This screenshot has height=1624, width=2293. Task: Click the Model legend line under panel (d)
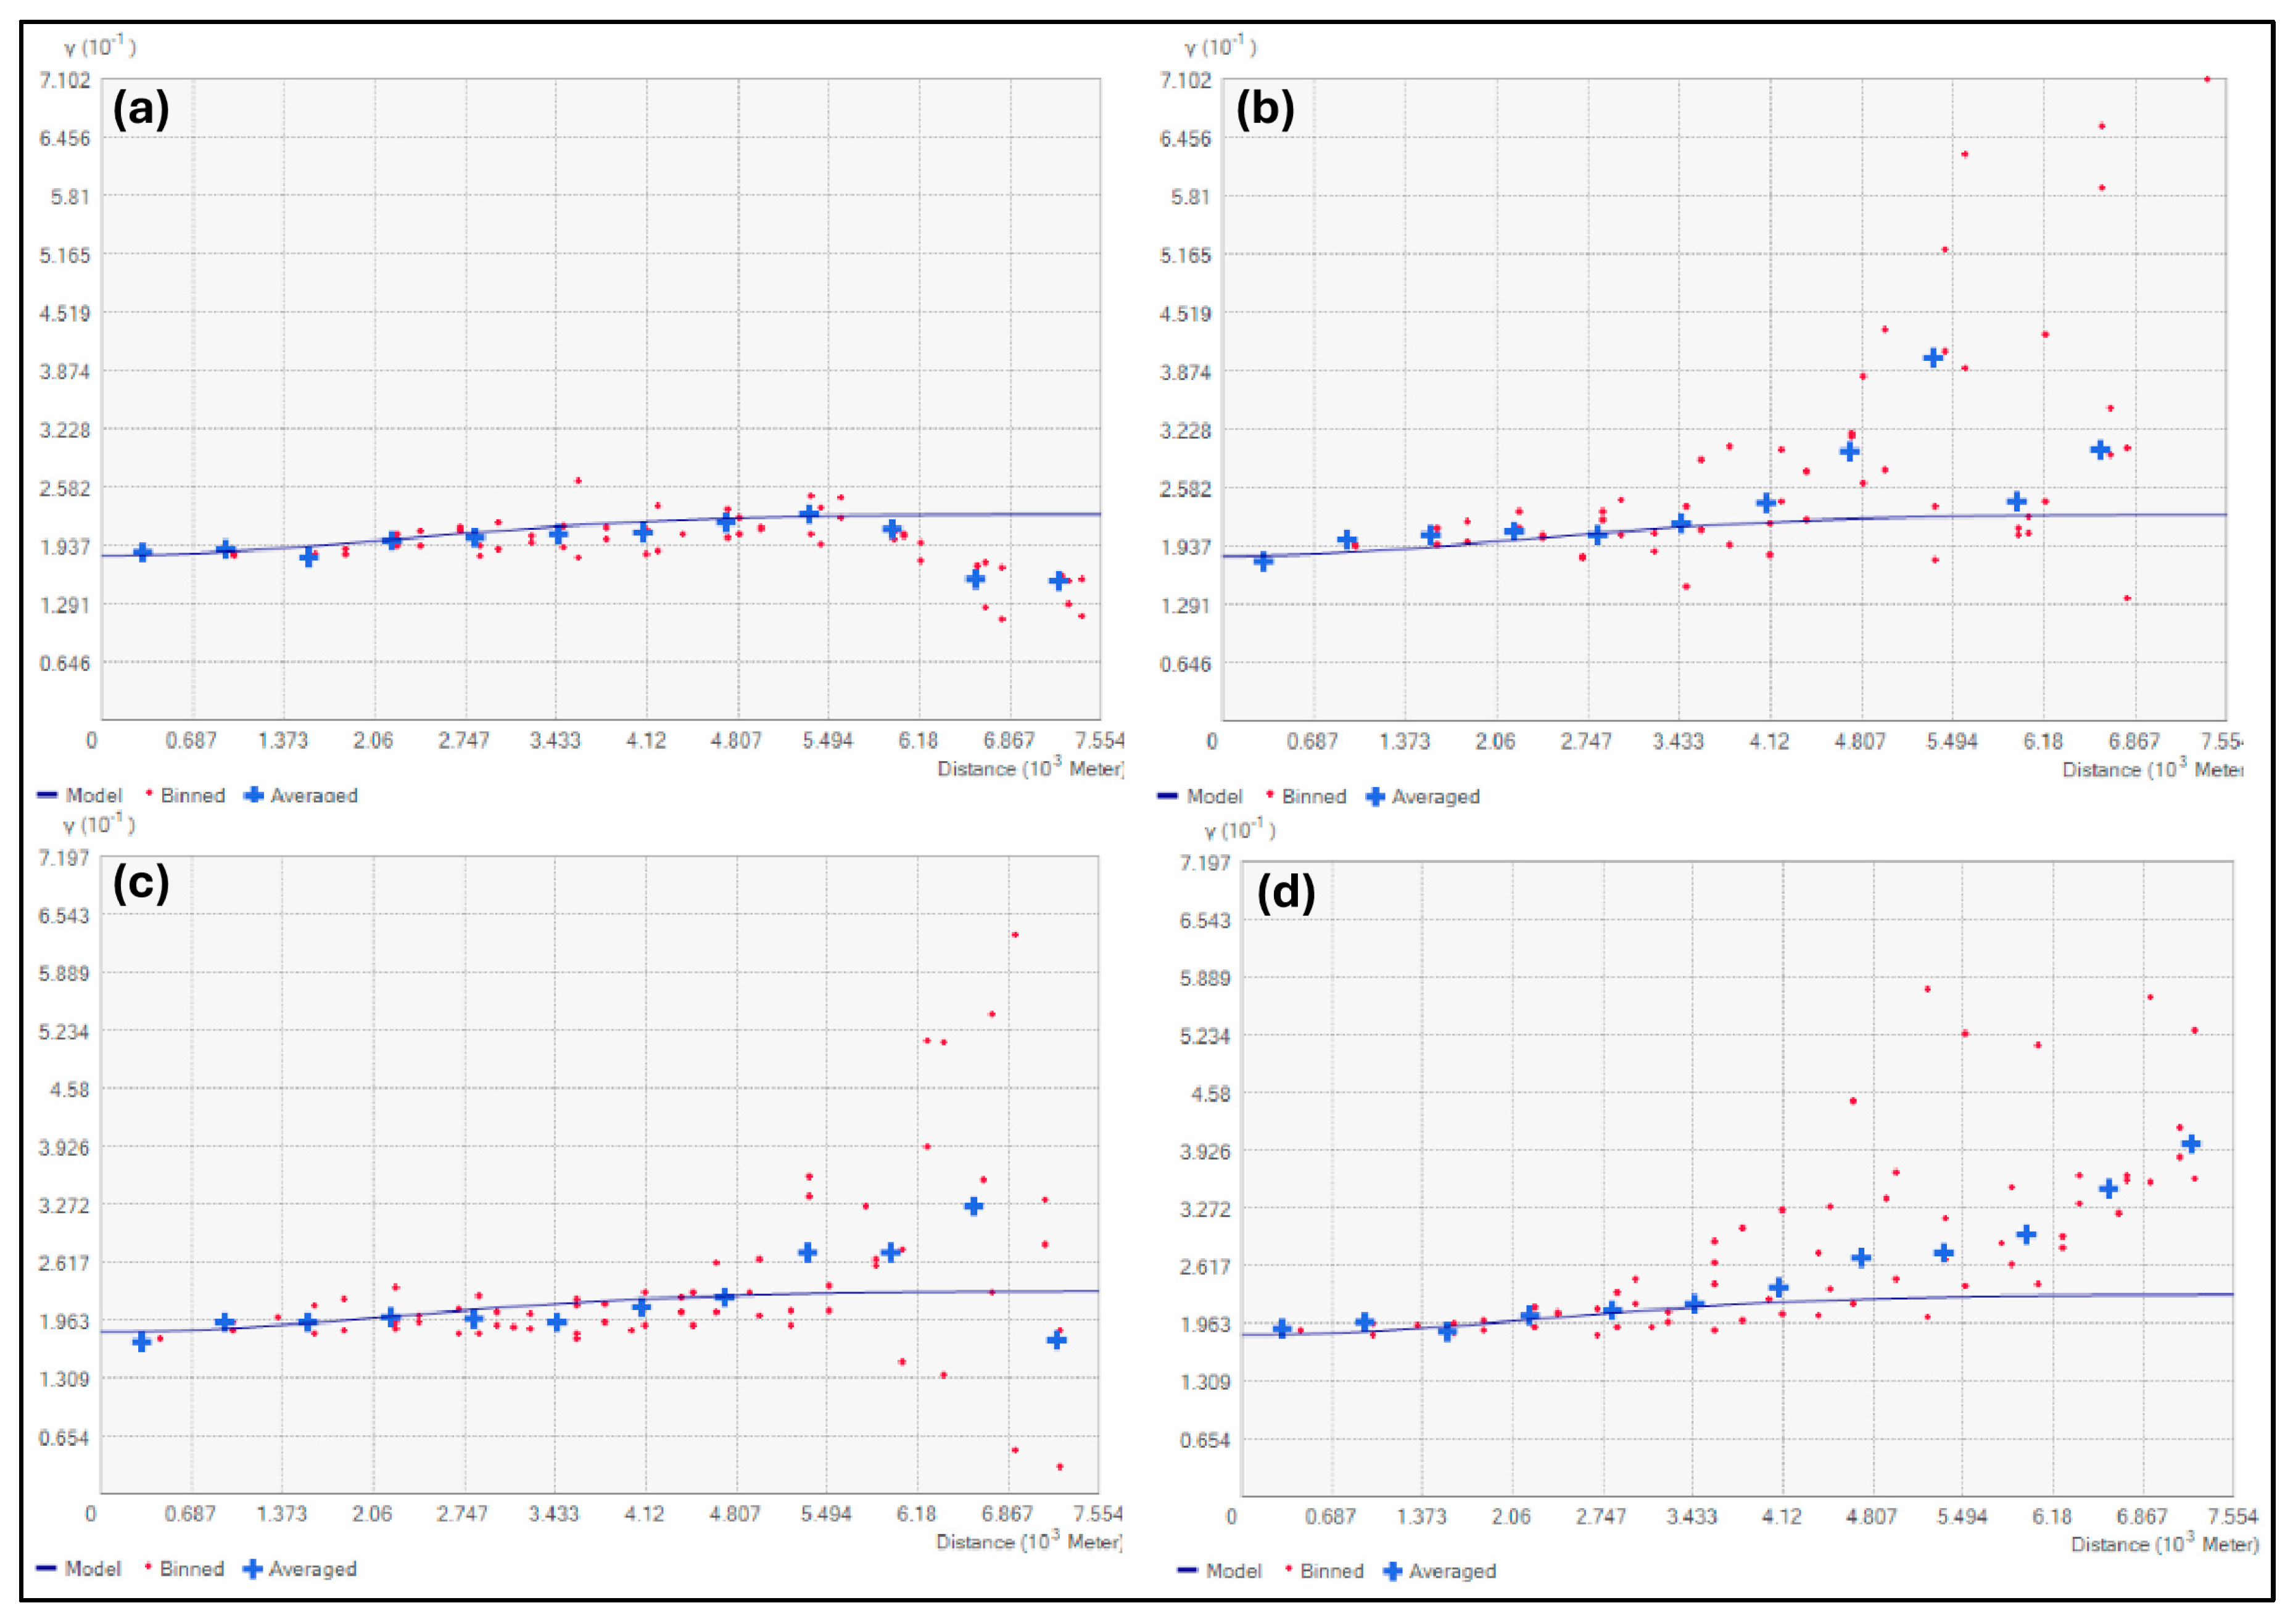coord(1187,1570)
